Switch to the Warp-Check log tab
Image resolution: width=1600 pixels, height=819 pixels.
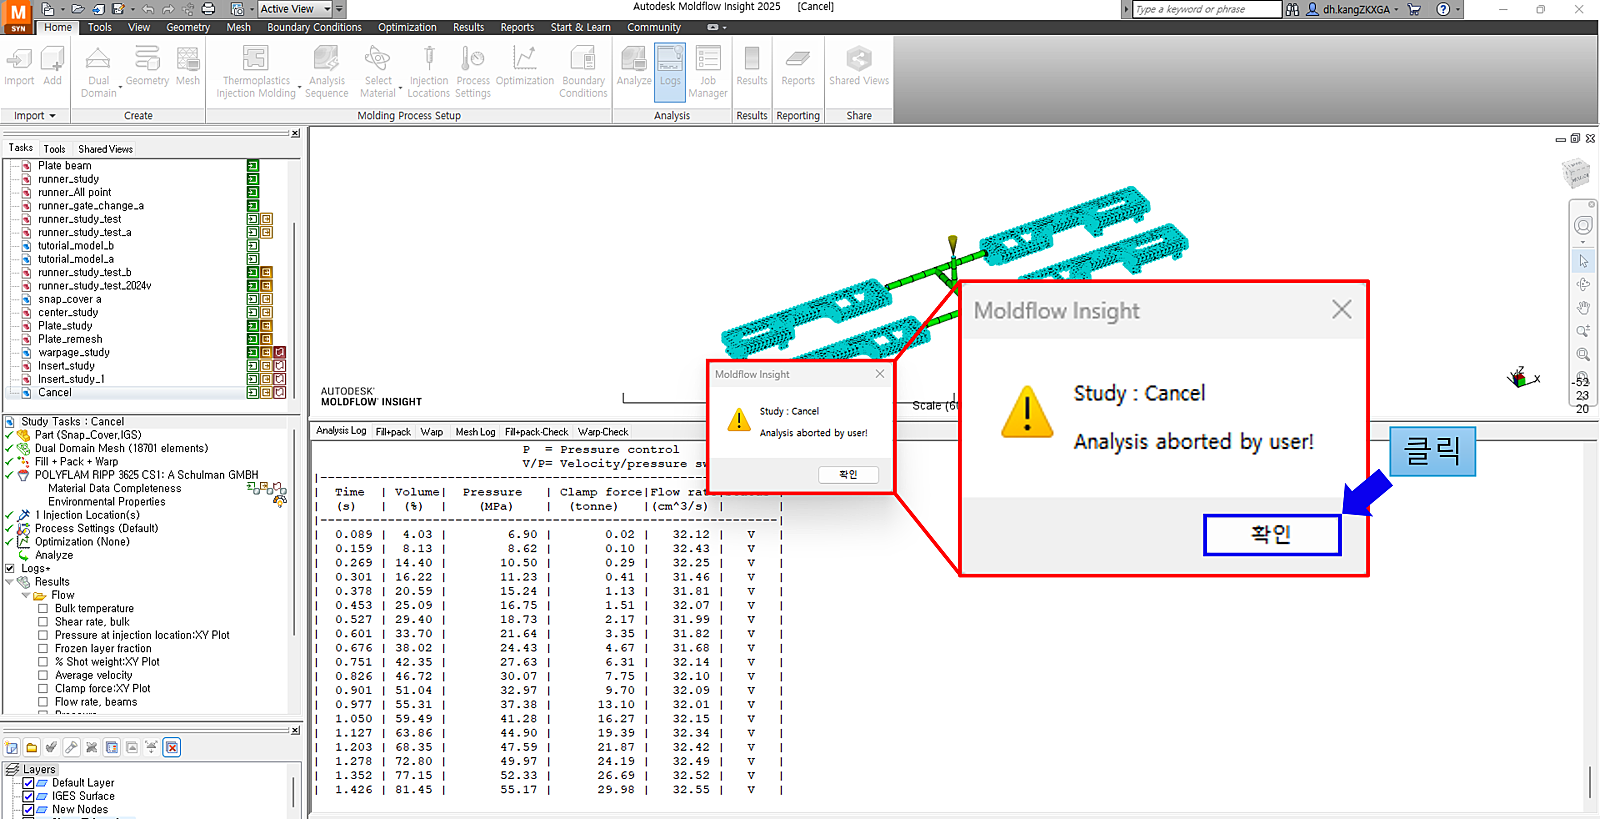pos(603,432)
